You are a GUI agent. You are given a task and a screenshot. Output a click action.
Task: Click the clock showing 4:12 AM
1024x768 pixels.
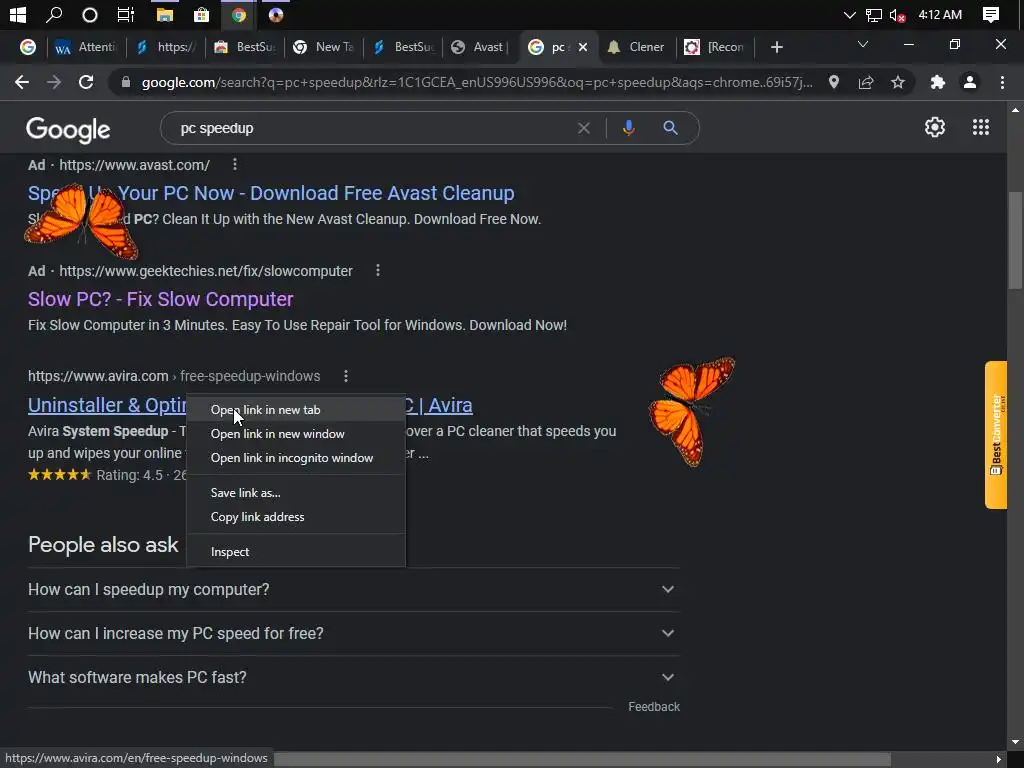(x=940, y=14)
